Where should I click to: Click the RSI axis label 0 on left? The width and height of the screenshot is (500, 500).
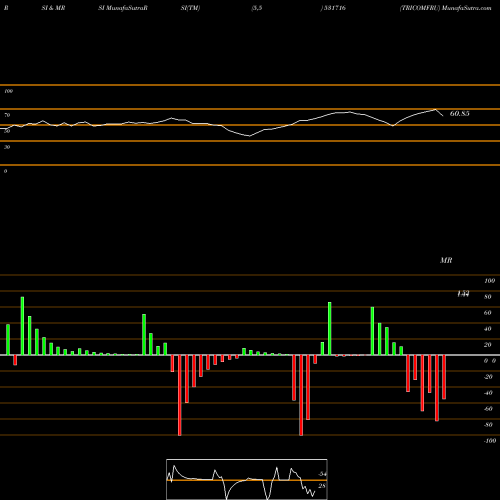point(5,171)
